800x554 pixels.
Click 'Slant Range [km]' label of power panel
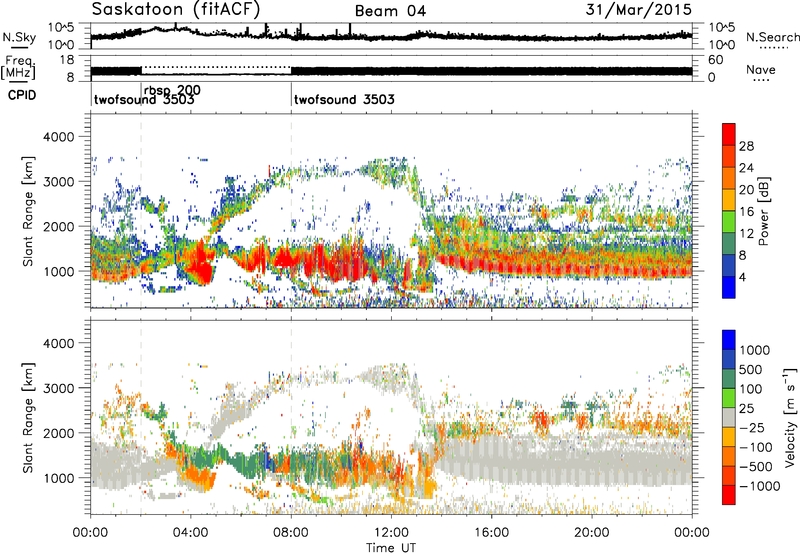[x=28, y=211]
